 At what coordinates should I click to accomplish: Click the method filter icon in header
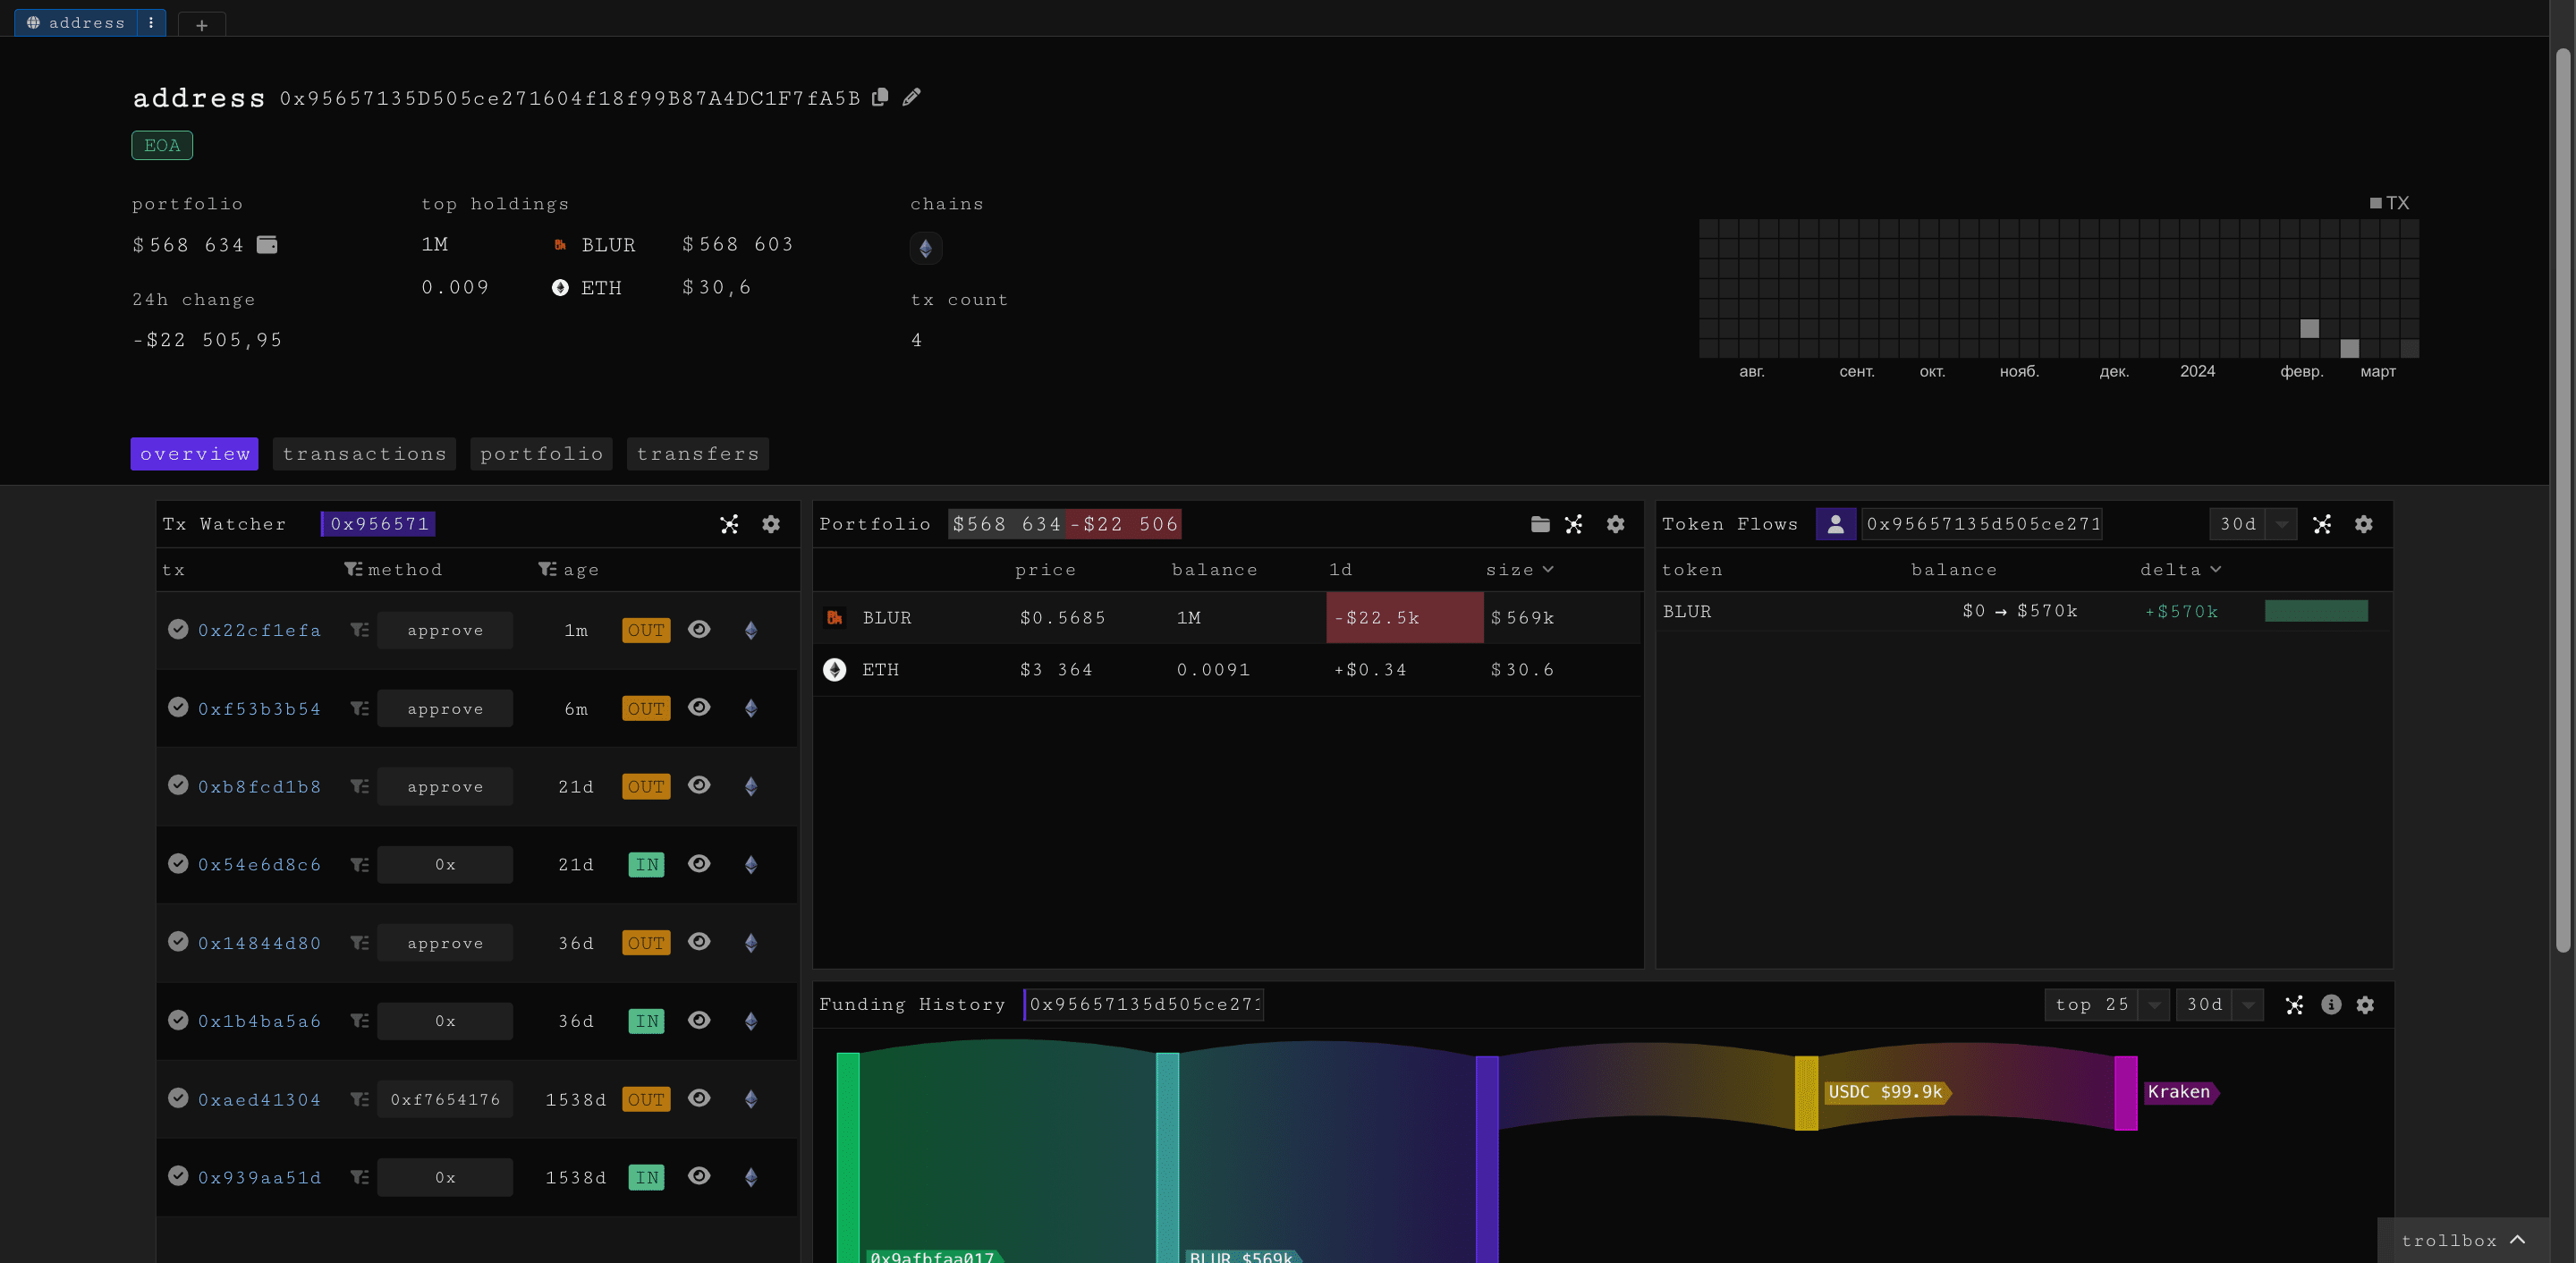pos(353,569)
